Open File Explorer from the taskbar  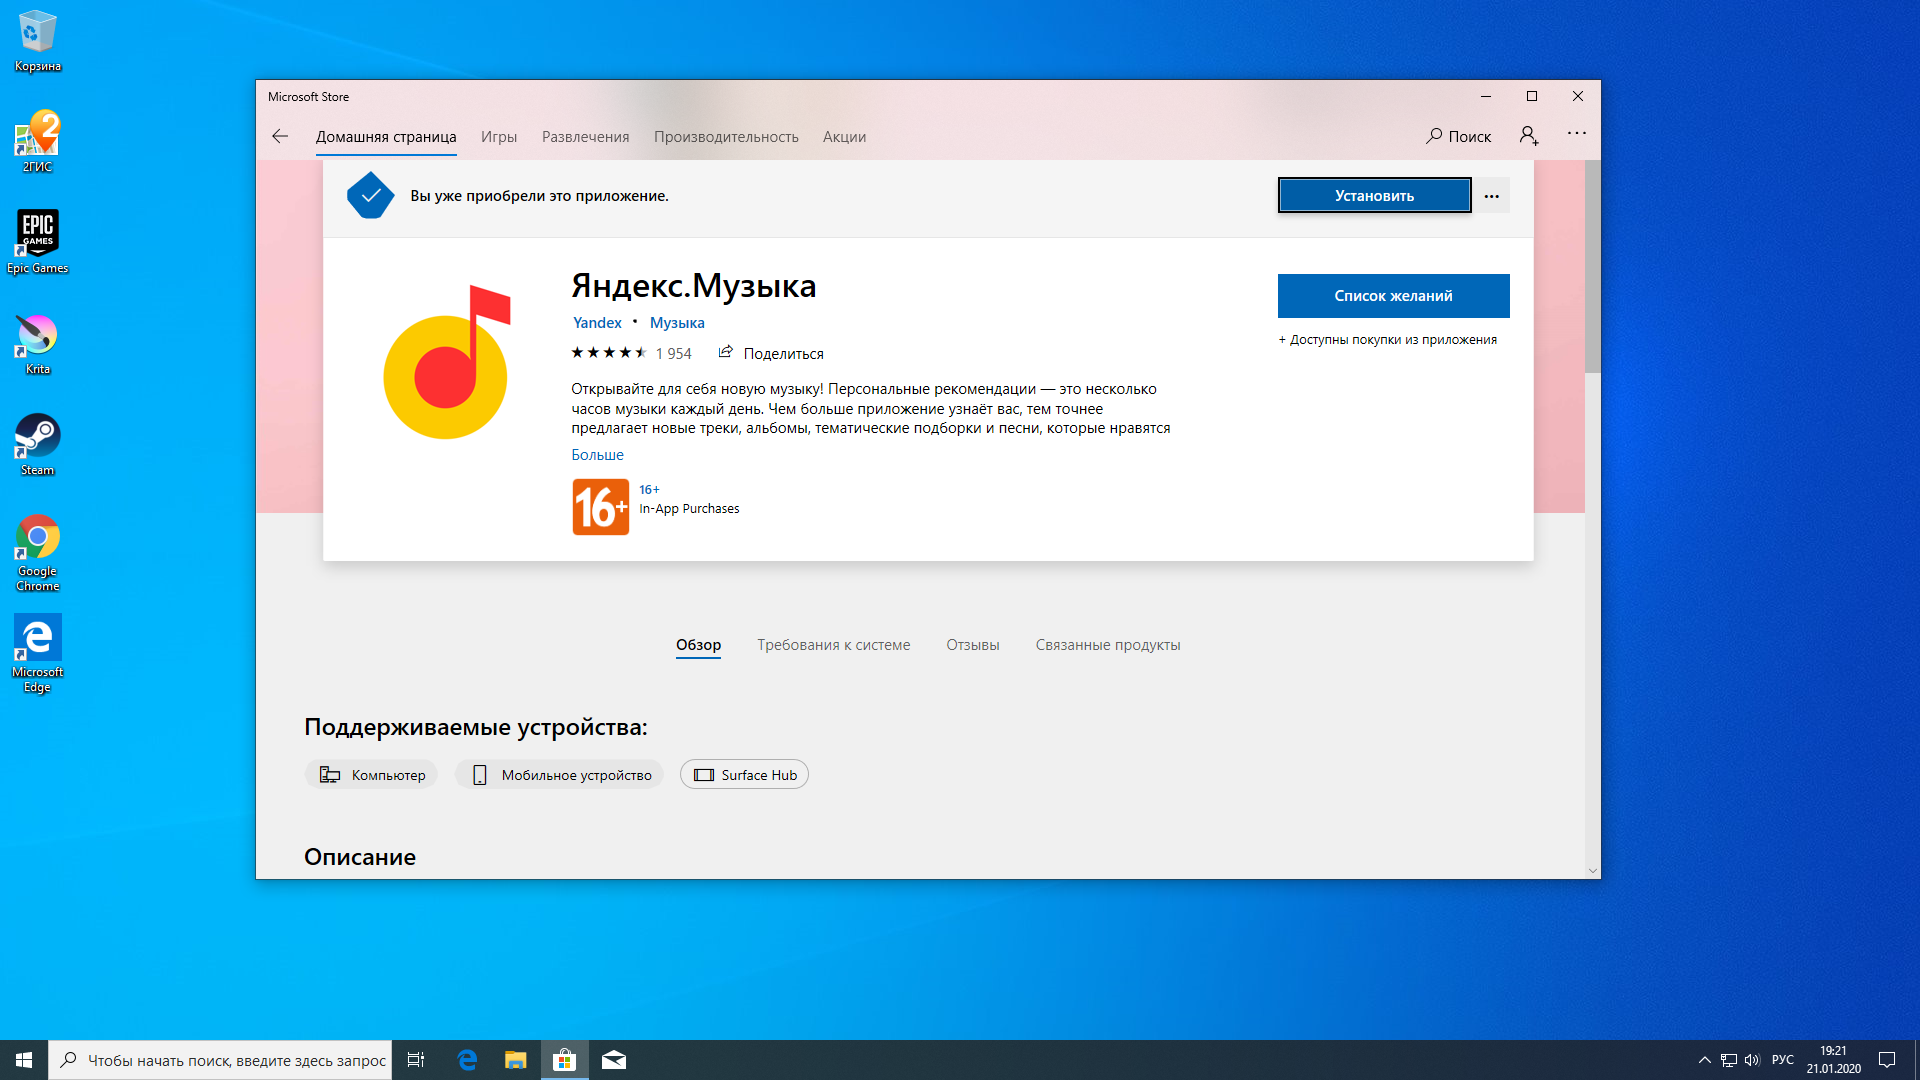click(x=516, y=1060)
